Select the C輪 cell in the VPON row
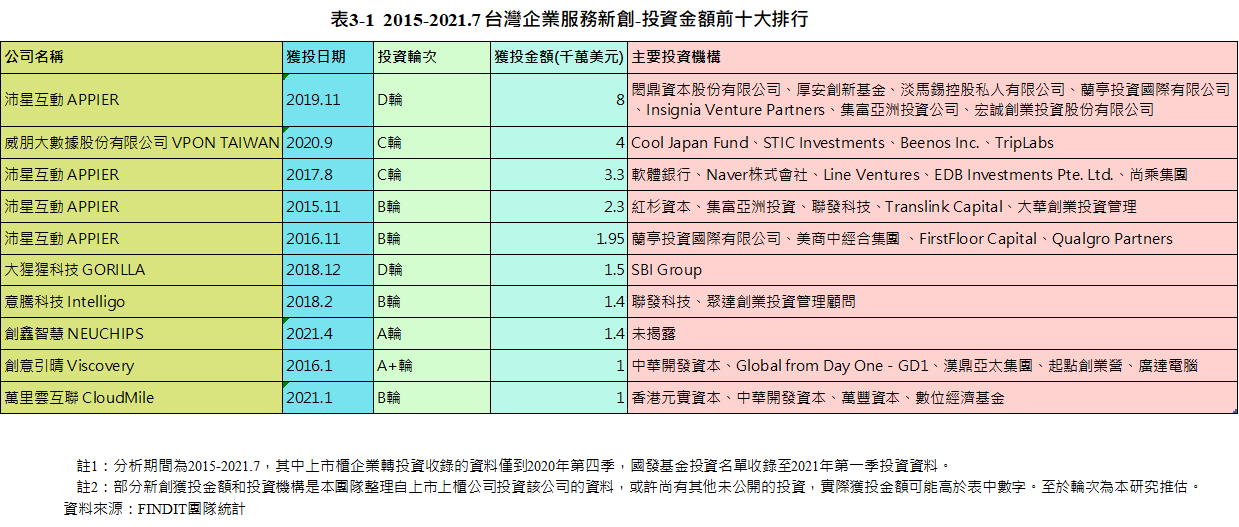Screen dimensions: 1239x527 click(432, 143)
